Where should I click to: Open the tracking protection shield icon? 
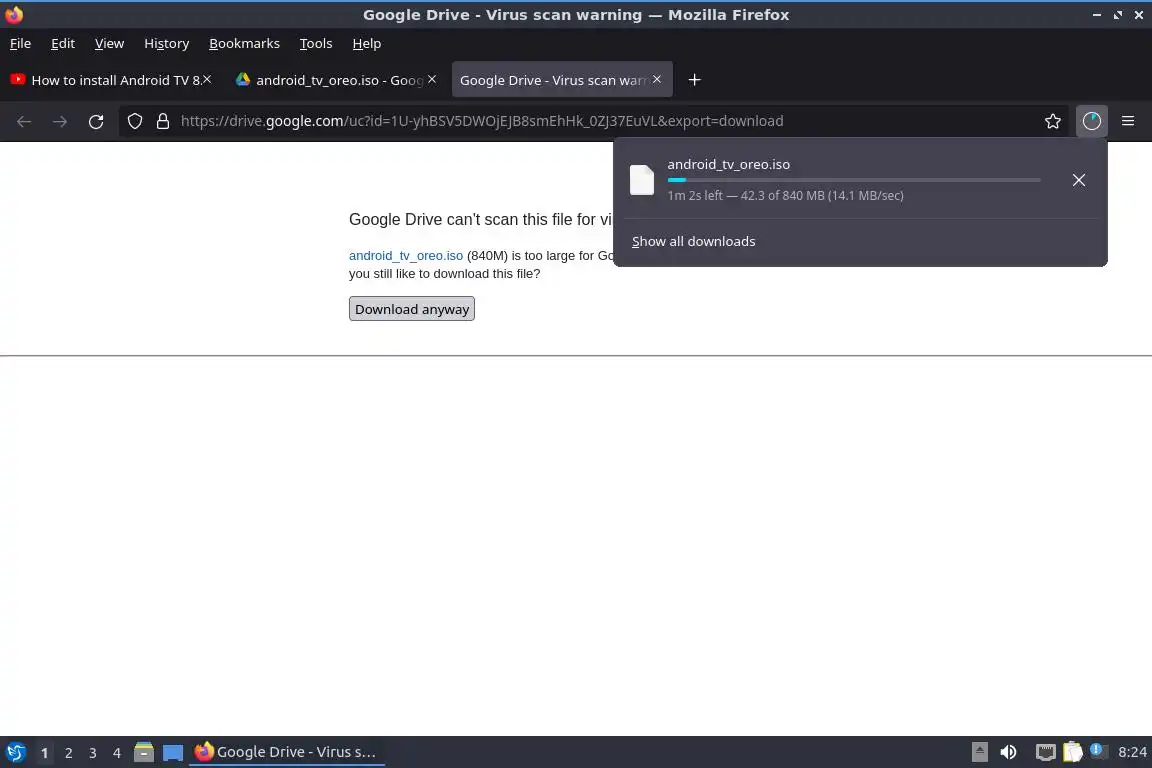tap(134, 121)
